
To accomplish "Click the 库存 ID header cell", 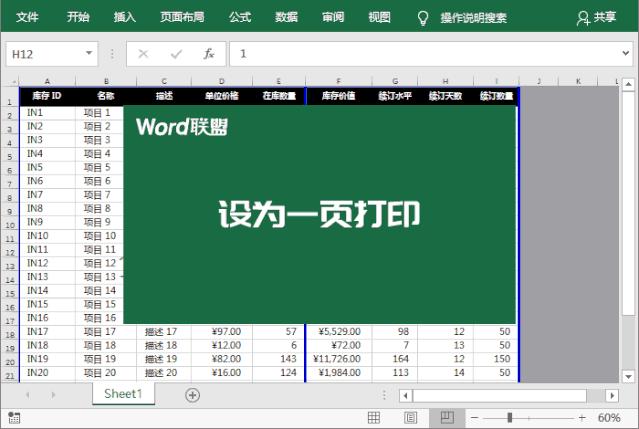I will pos(47,96).
